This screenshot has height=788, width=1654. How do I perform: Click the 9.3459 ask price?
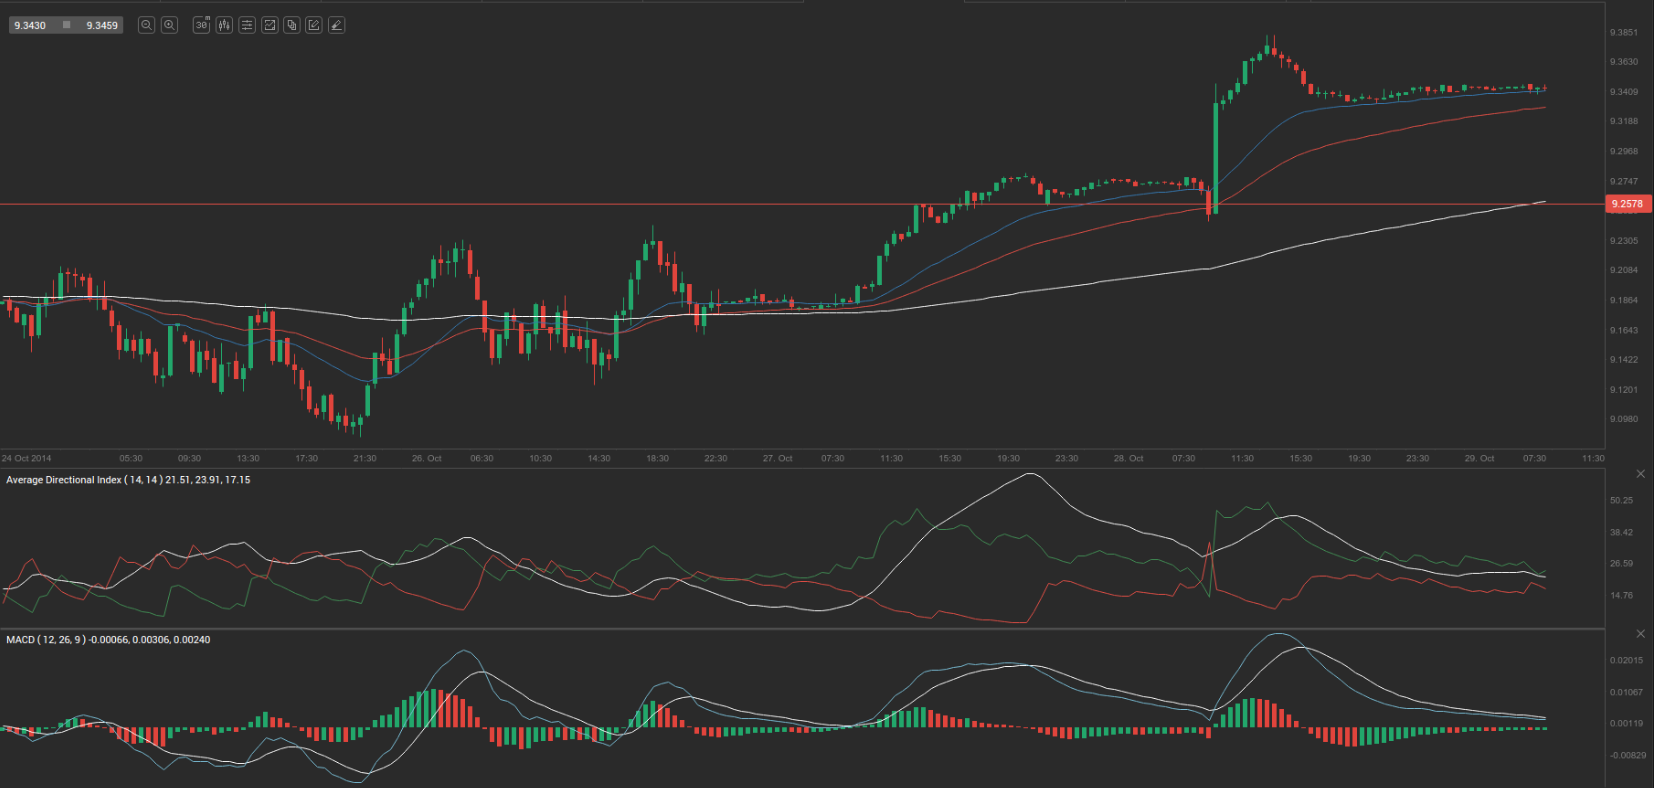tap(102, 25)
